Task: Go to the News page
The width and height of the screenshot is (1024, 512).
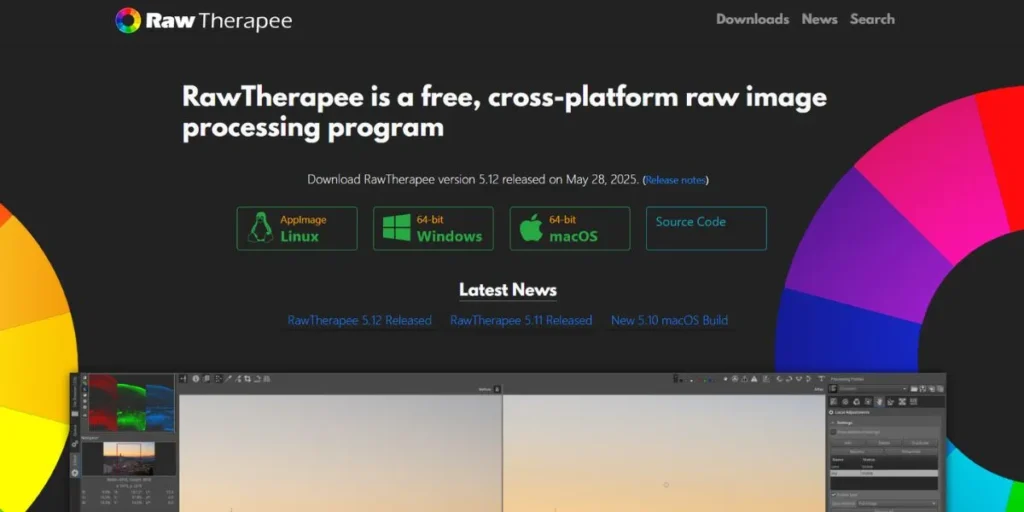Action: coord(819,19)
